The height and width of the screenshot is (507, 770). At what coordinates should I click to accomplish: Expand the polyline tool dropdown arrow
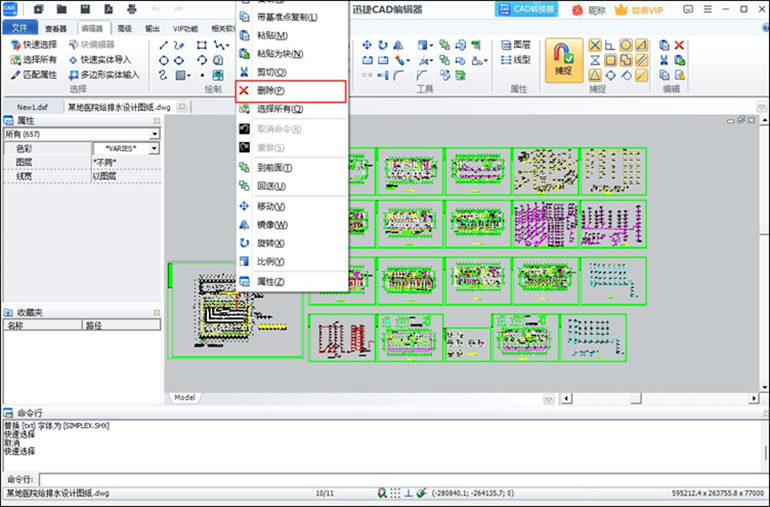(227, 46)
